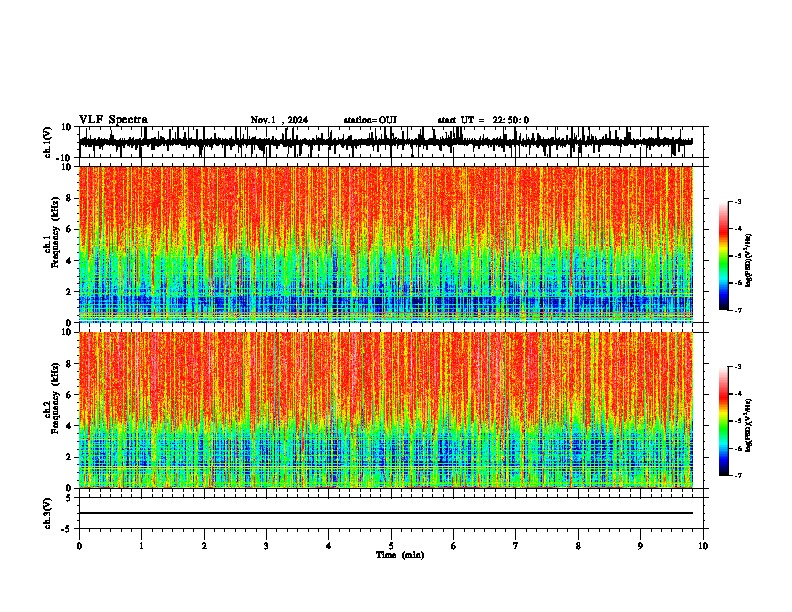
Task: Click the ch.1 color bar log(PSD) unit label
Action: pyautogui.click(x=749, y=260)
